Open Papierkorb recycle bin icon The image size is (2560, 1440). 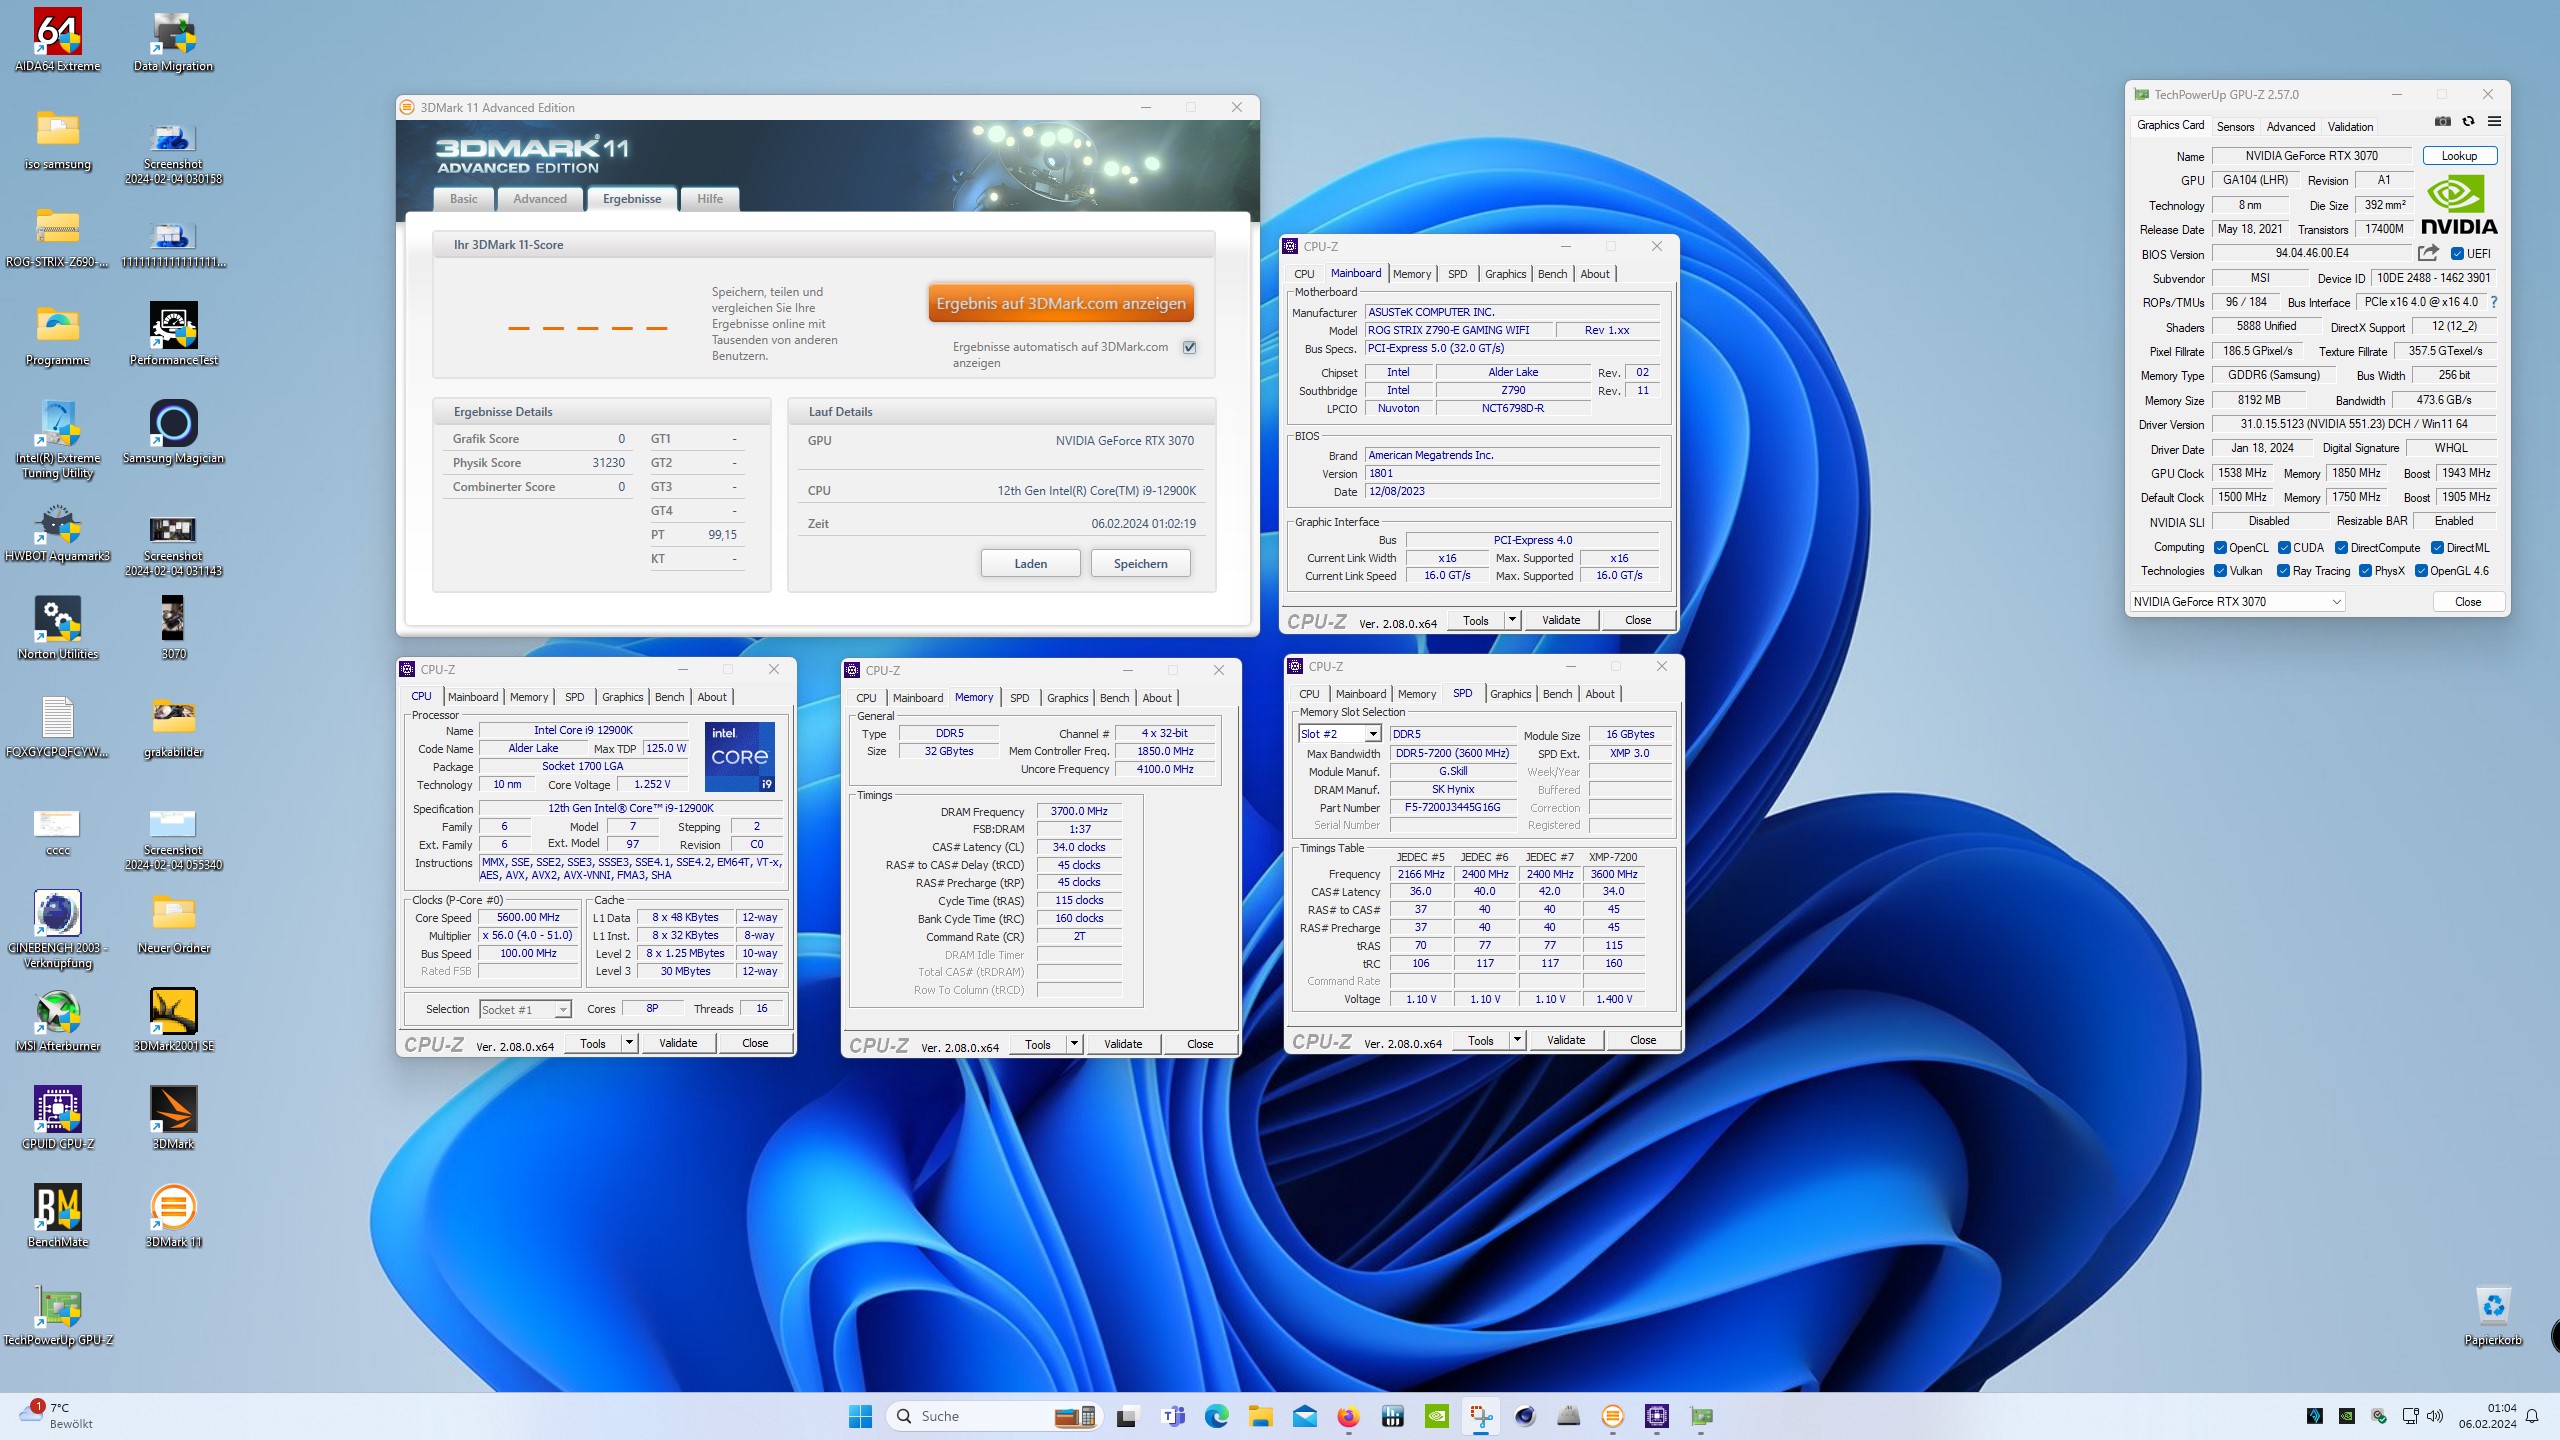[x=2493, y=1314]
